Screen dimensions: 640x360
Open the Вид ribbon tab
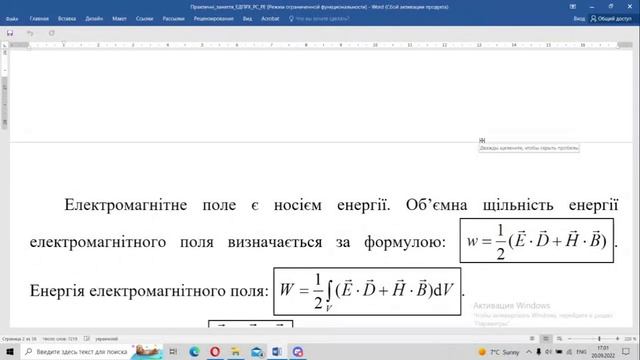tap(247, 19)
